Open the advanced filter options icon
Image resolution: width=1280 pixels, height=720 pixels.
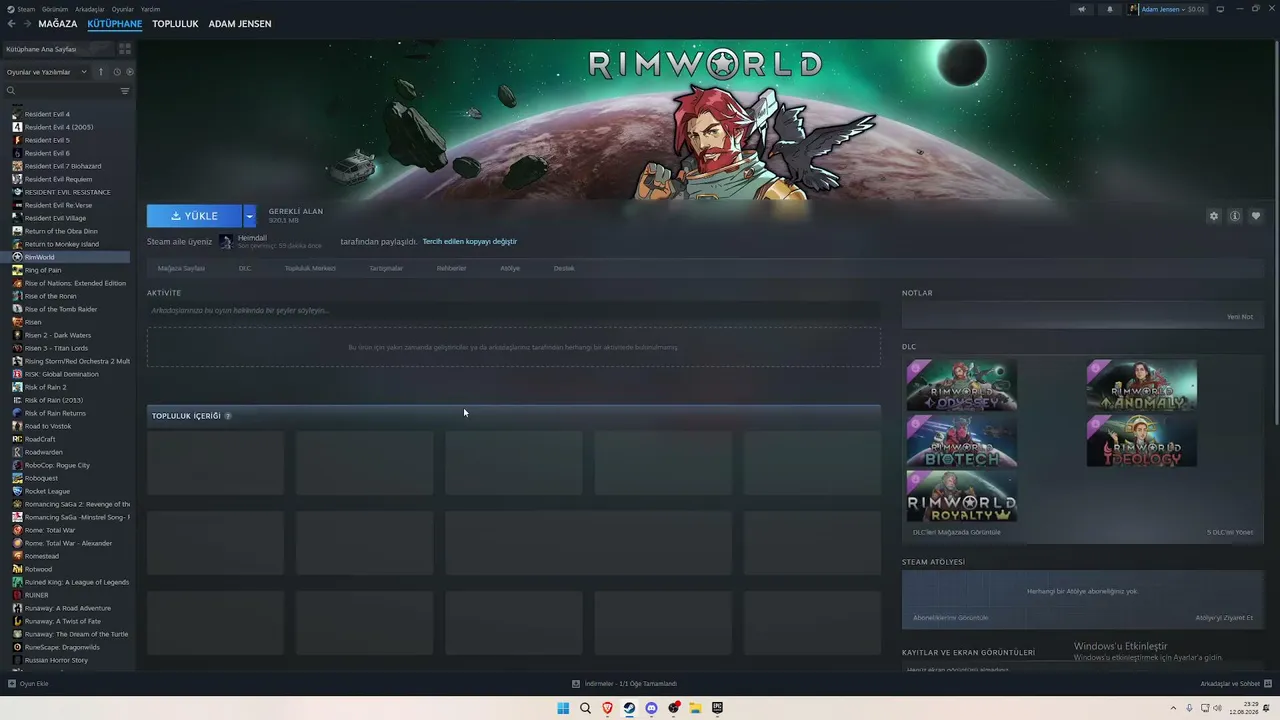coord(125,91)
